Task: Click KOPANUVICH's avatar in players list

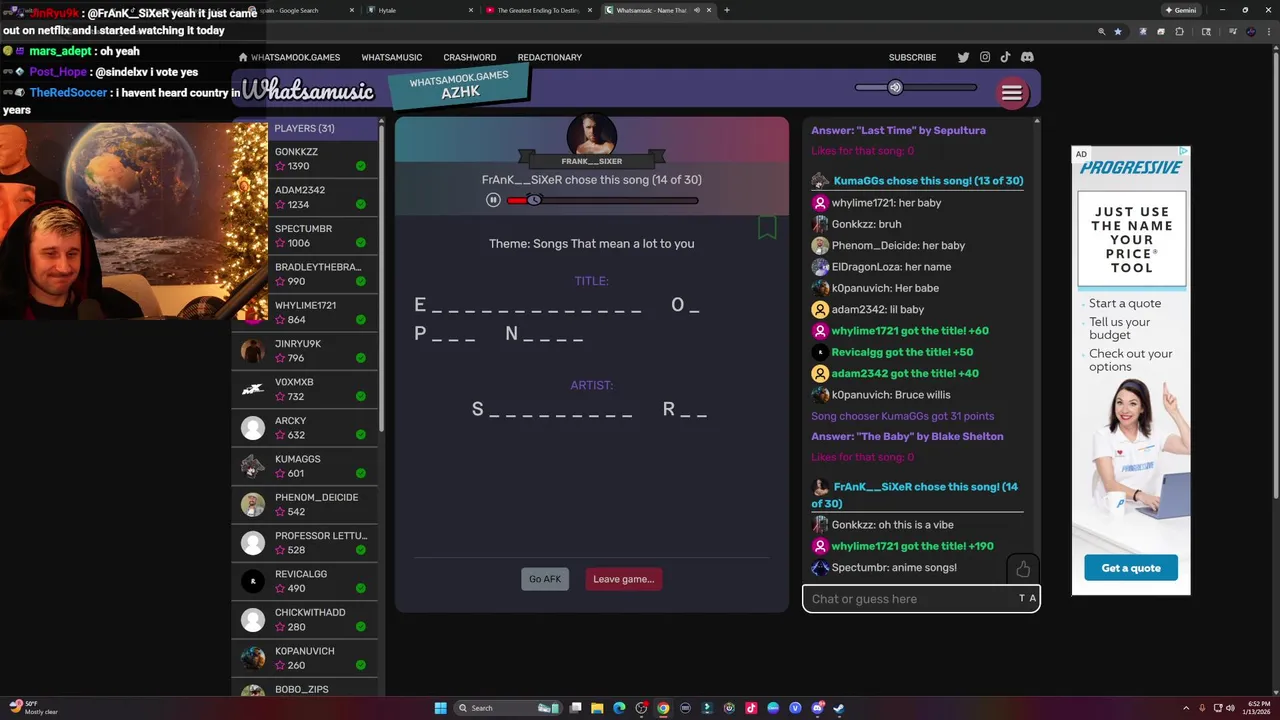Action: point(253,658)
